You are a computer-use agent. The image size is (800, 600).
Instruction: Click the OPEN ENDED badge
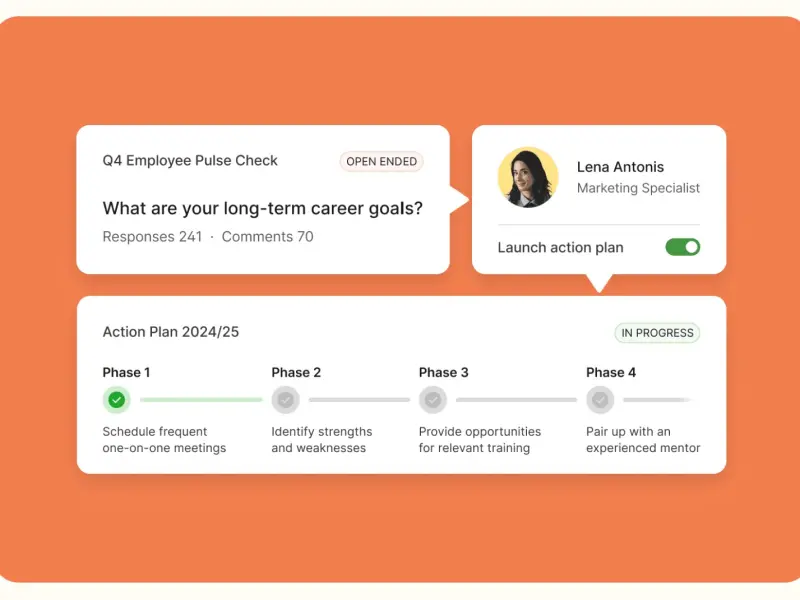point(382,161)
